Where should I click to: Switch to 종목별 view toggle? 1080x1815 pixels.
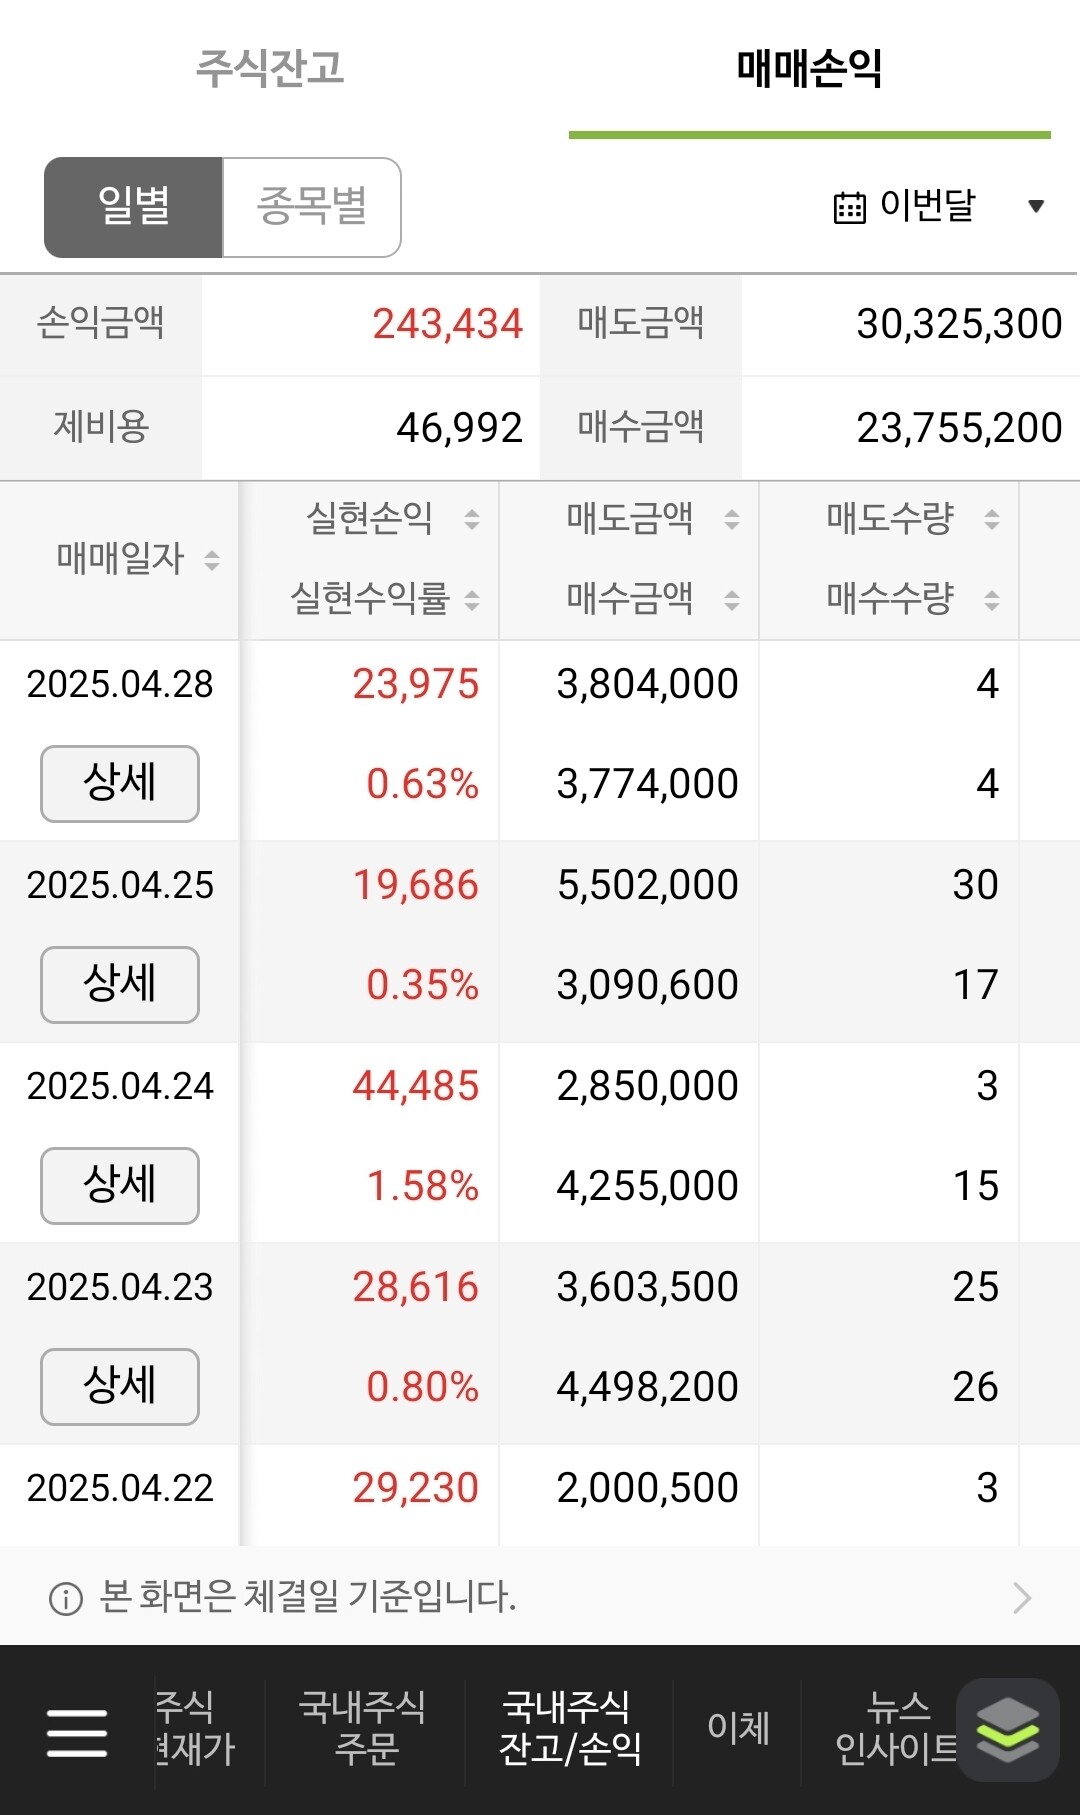(312, 207)
